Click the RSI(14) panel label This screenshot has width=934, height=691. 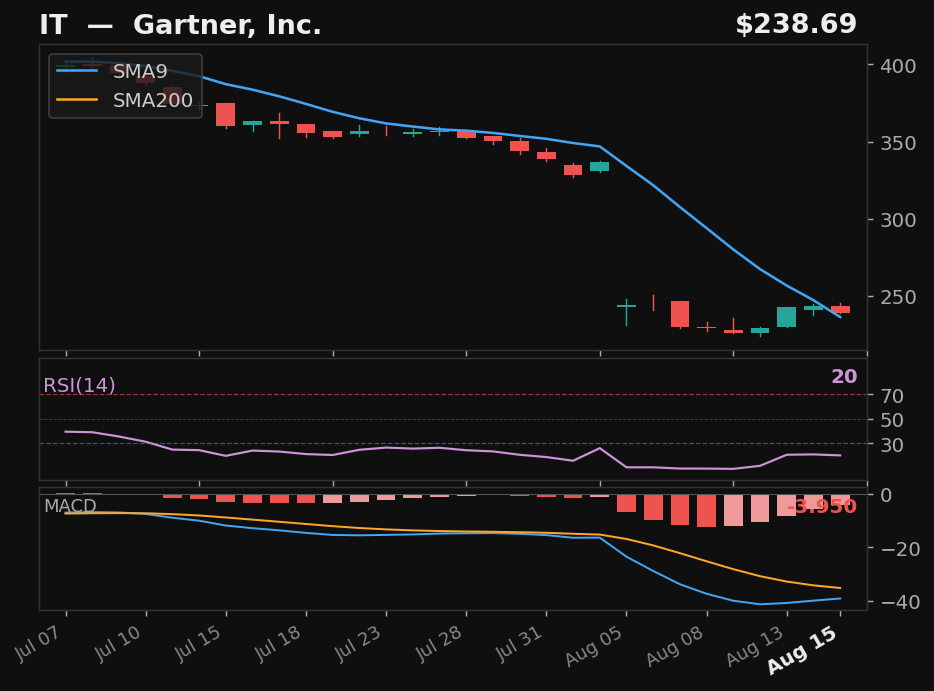pos(79,385)
